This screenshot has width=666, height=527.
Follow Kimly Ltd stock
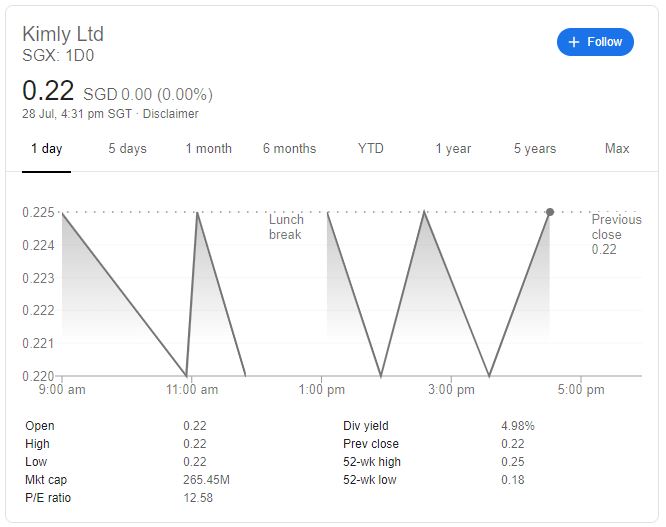click(x=595, y=42)
